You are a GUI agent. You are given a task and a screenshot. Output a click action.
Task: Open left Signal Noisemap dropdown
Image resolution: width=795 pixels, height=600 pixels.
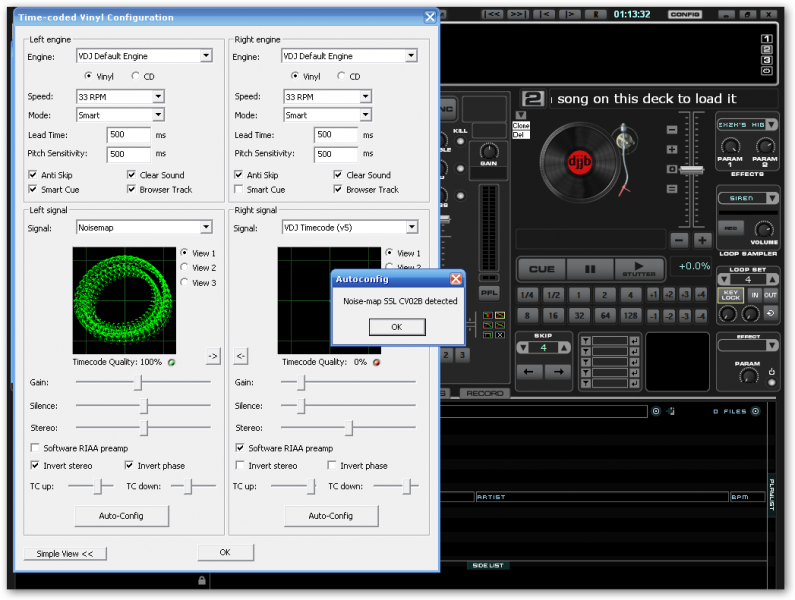(x=206, y=227)
